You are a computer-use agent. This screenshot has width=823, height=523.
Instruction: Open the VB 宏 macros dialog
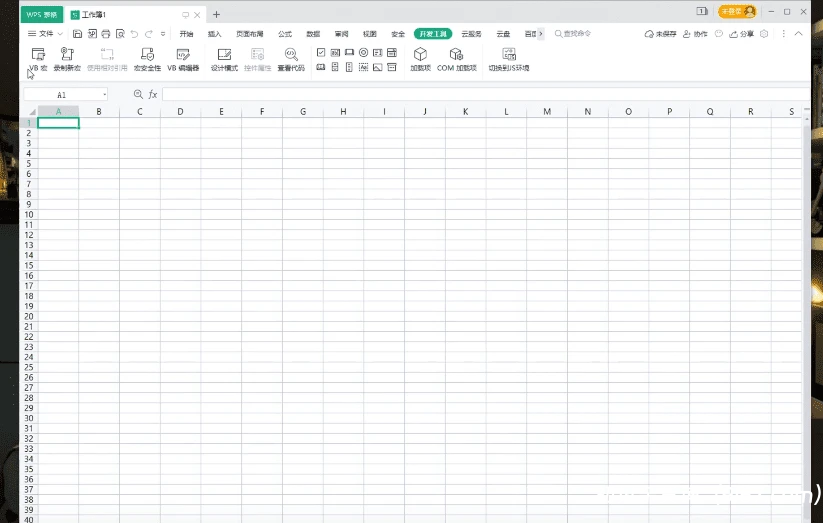[x=38, y=58]
